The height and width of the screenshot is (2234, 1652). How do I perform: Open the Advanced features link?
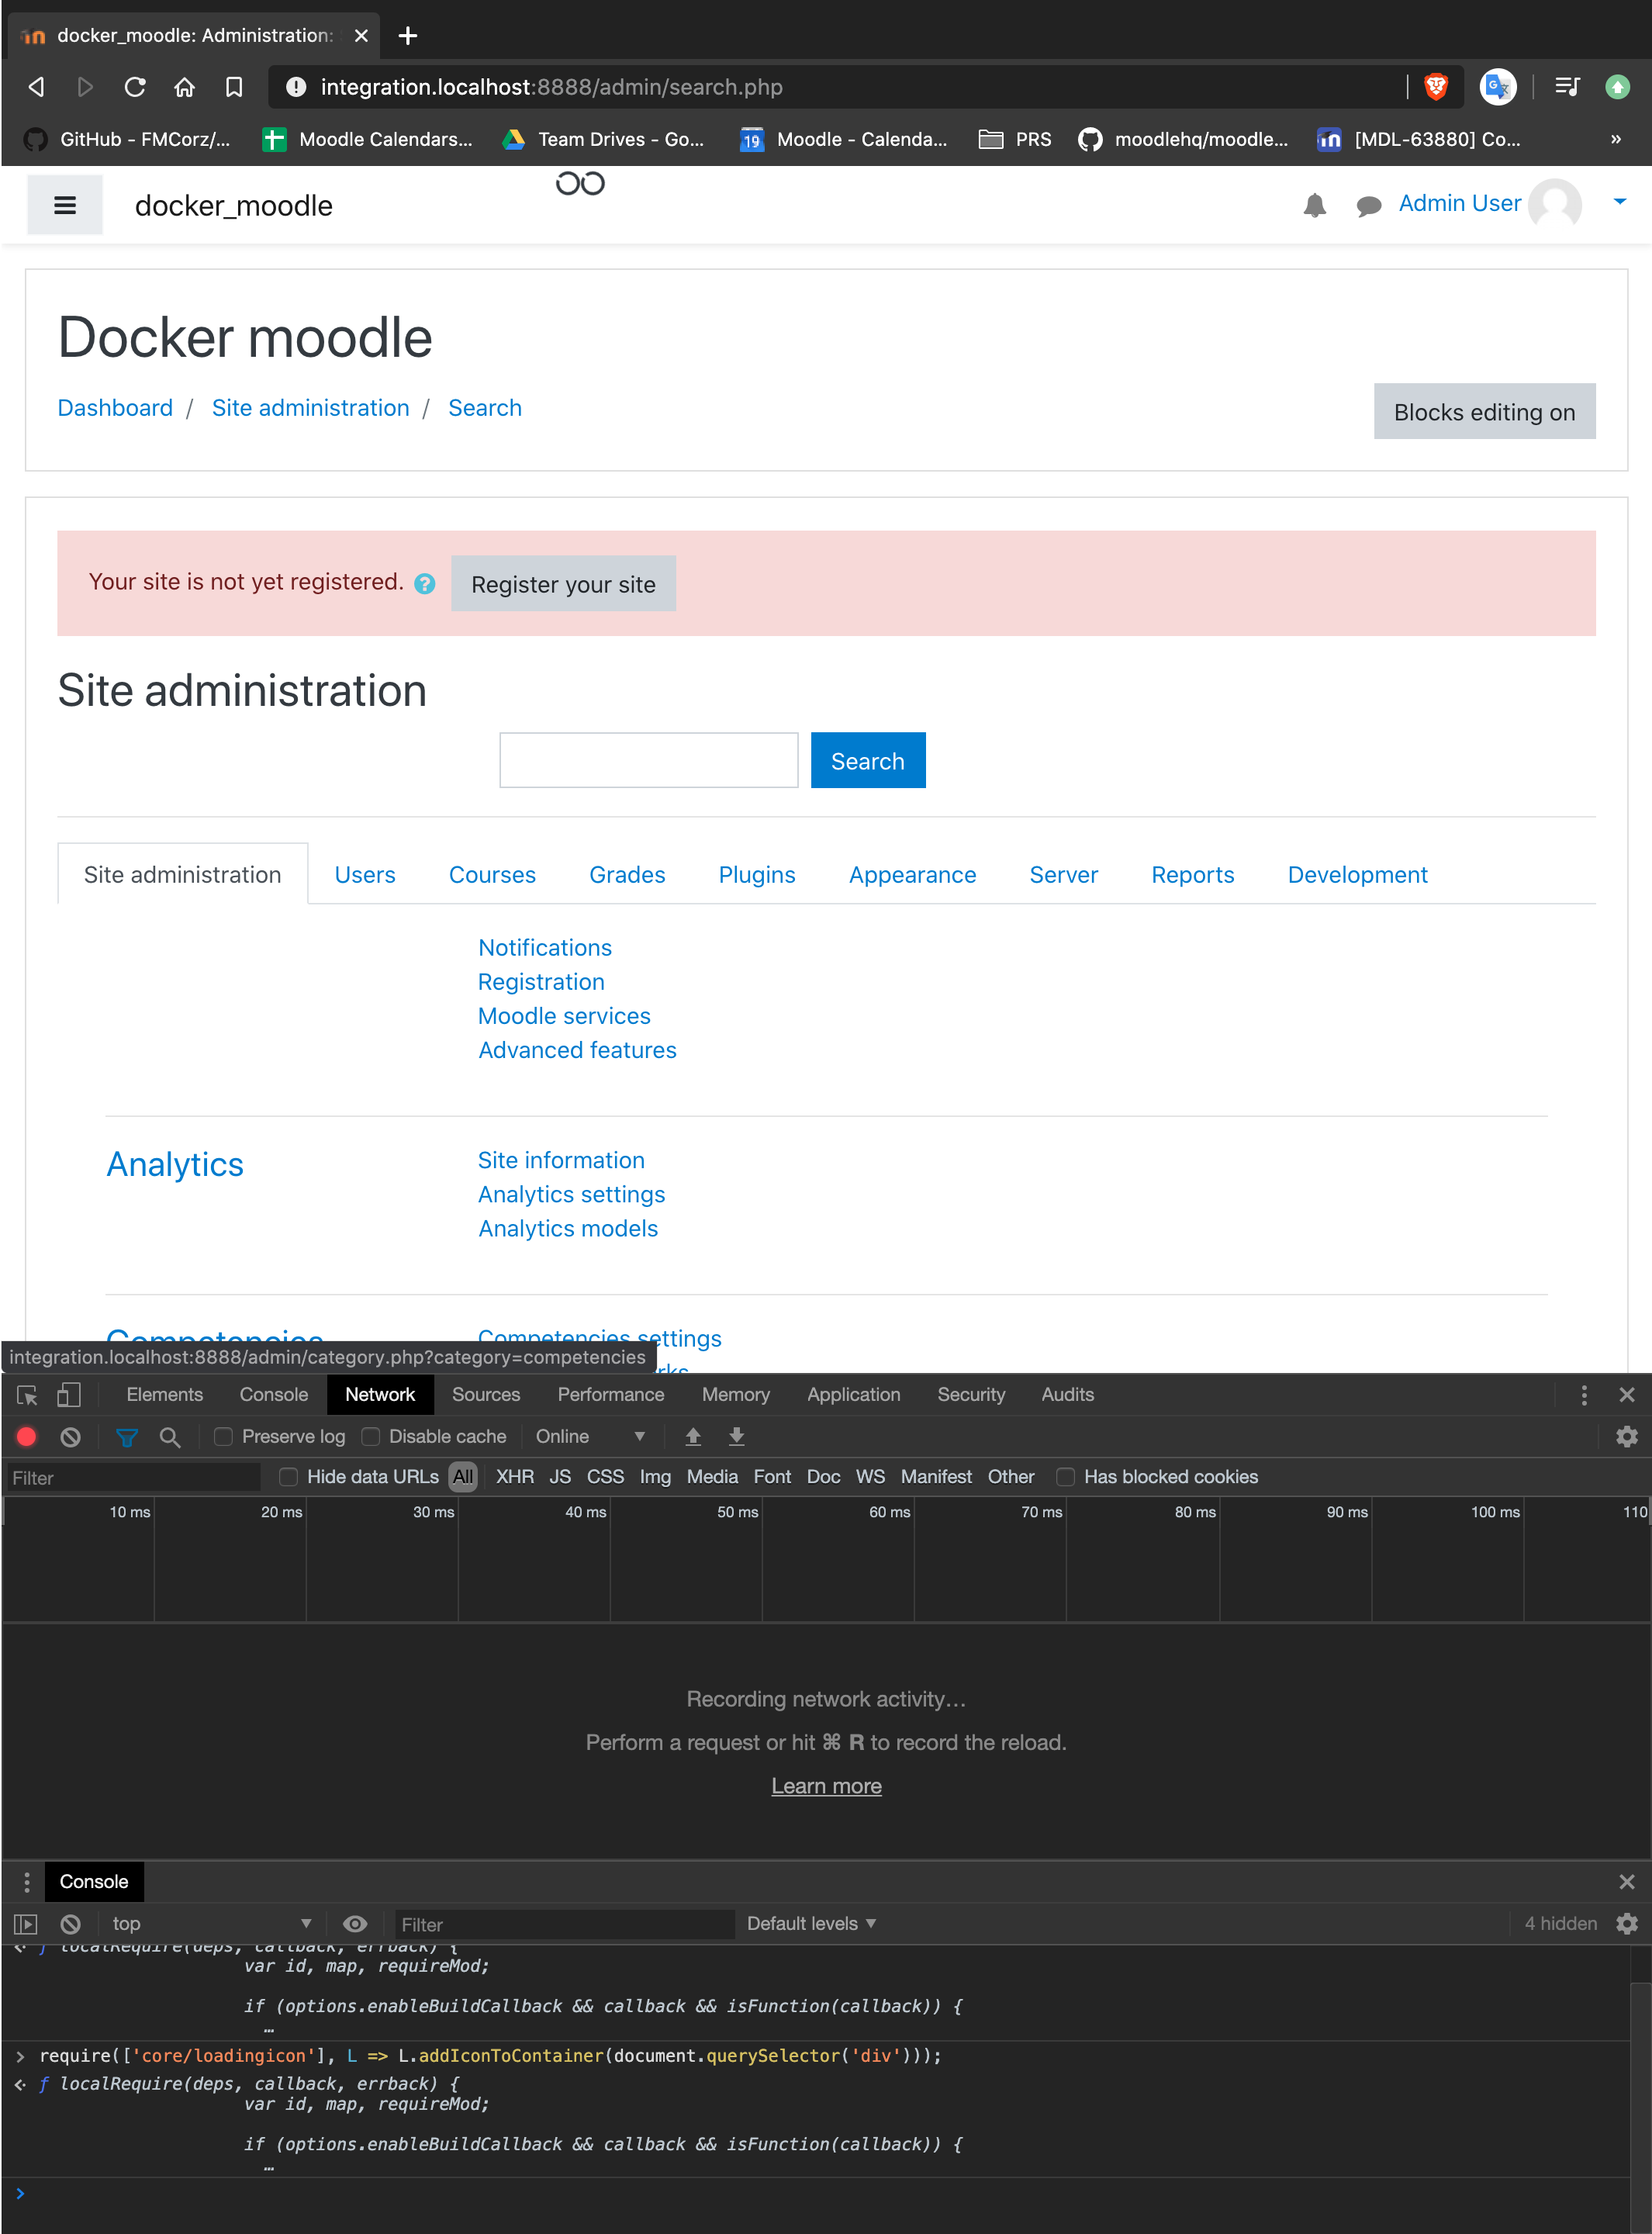[577, 1050]
